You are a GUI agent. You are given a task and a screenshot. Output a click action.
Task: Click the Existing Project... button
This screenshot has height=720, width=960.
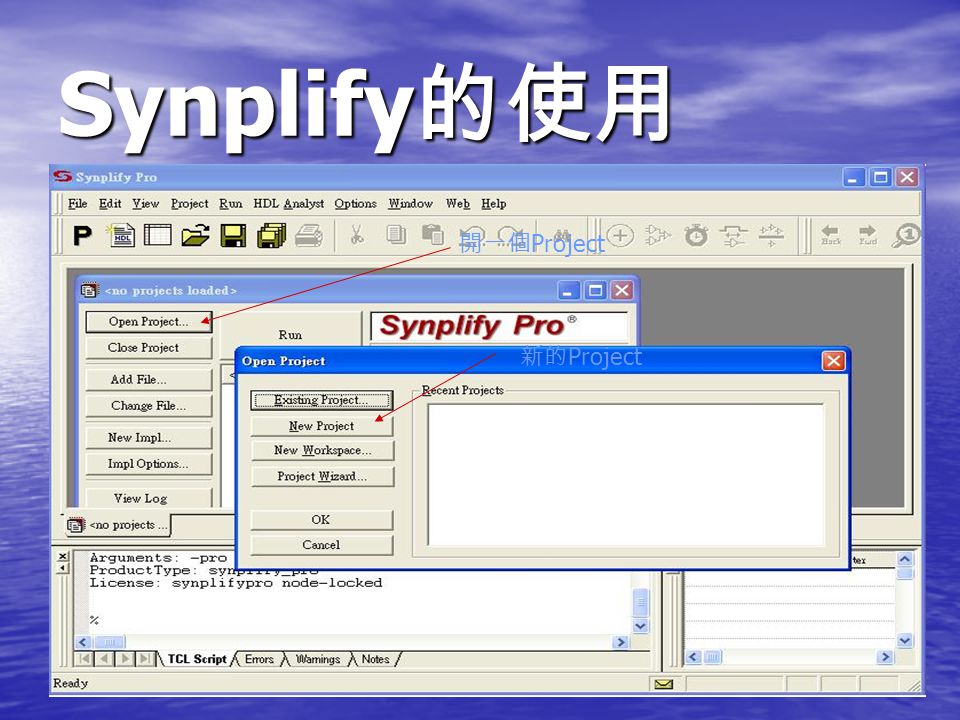pos(321,400)
